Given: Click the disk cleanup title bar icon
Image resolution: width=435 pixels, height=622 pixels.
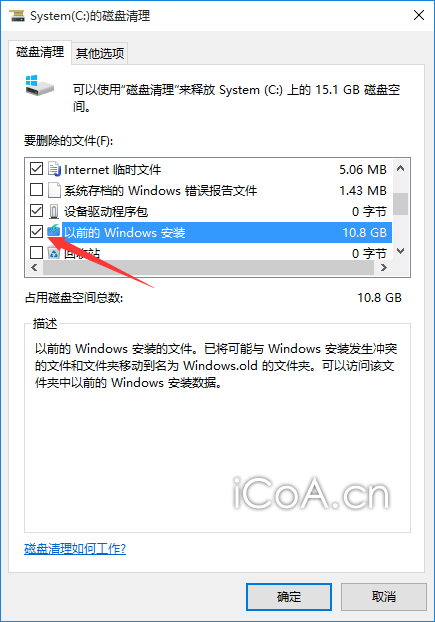Looking at the screenshot, I should [x=17, y=16].
